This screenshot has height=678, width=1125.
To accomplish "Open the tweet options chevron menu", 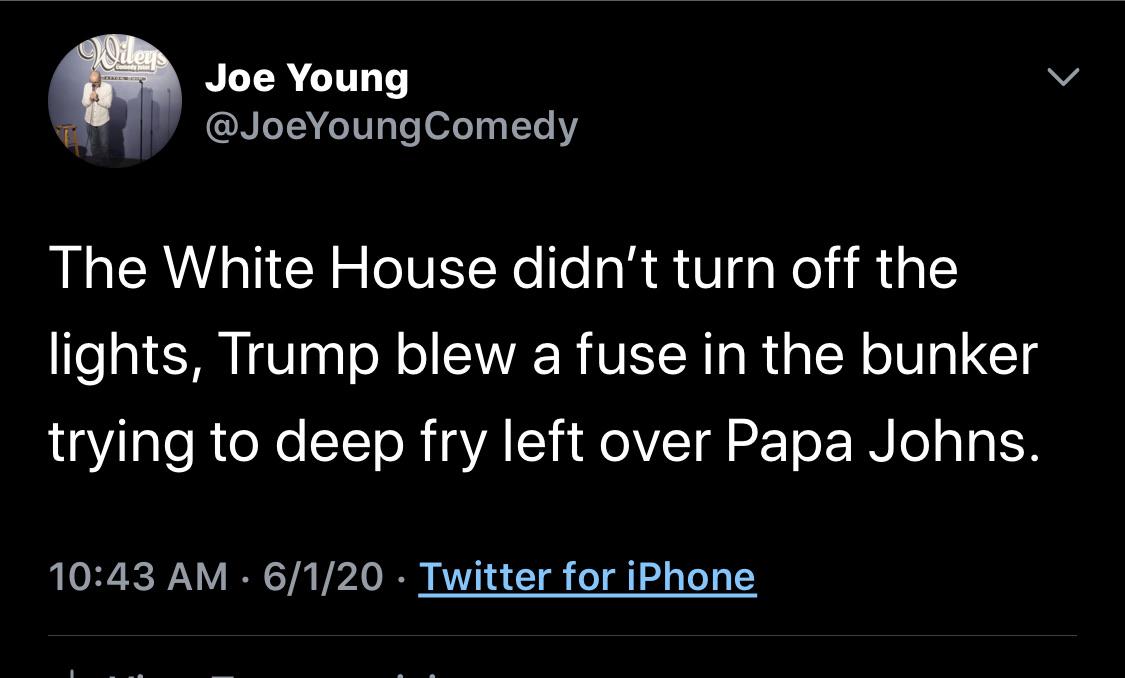I will 1062,77.
